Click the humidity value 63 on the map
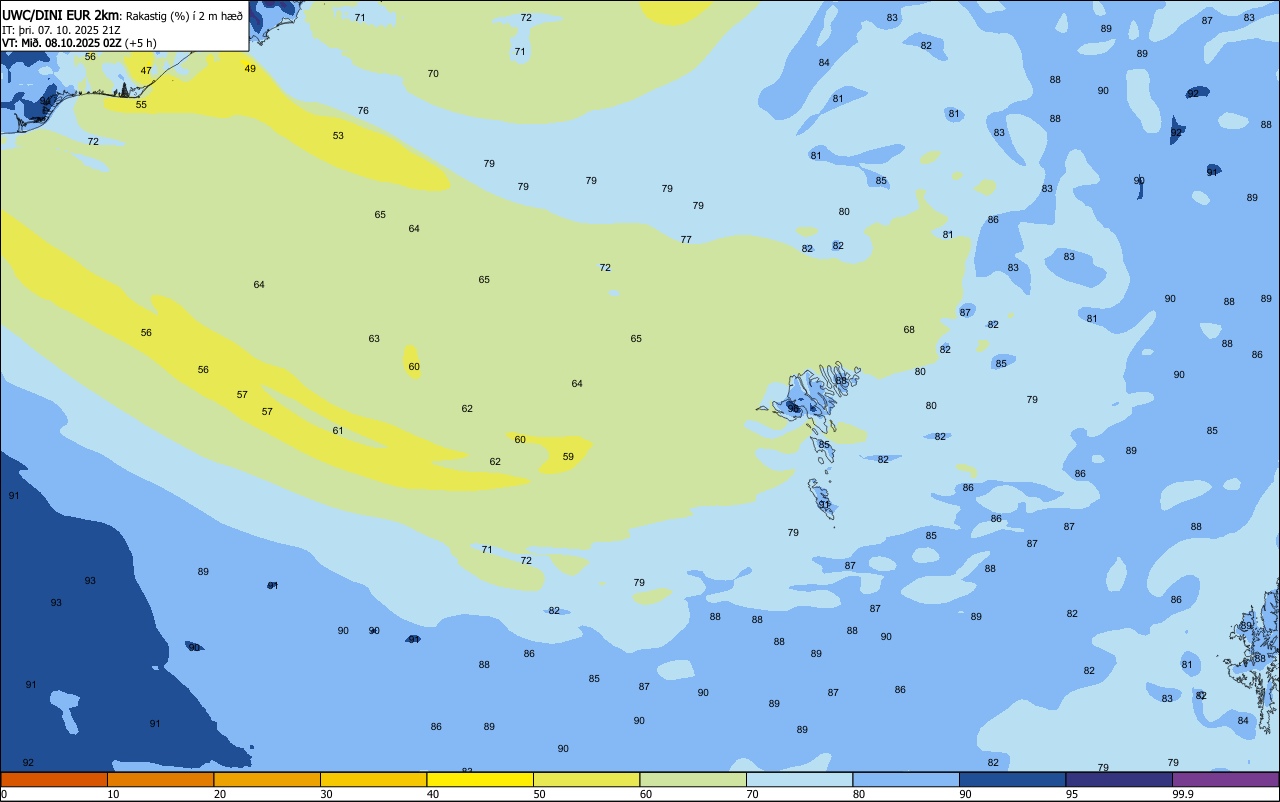 point(374,338)
